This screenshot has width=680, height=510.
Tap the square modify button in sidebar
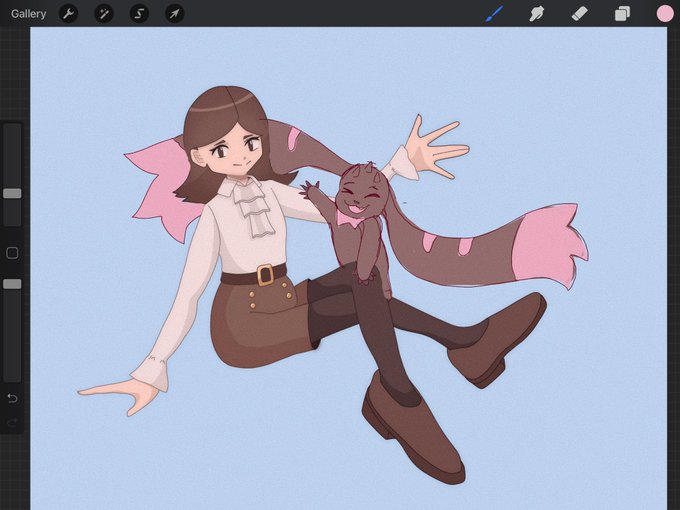(12, 253)
